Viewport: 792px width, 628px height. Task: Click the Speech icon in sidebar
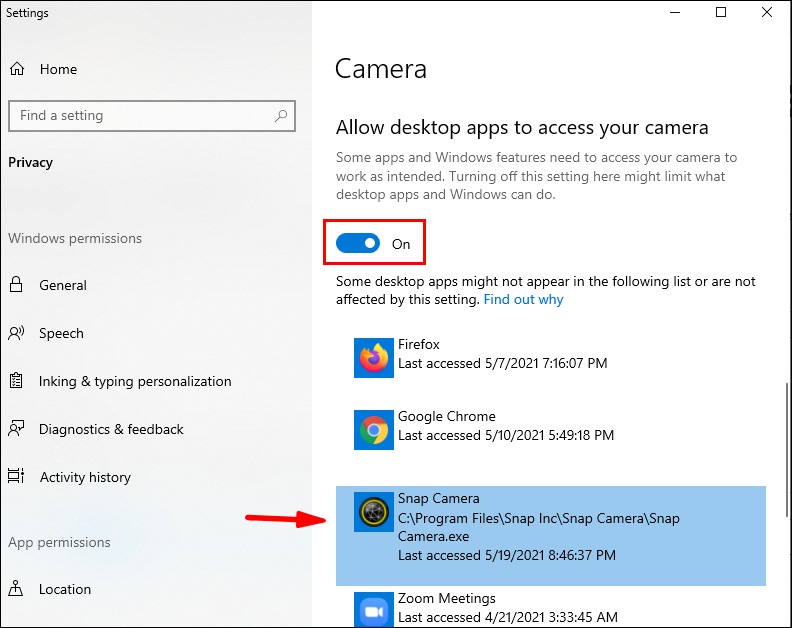click(x=16, y=333)
